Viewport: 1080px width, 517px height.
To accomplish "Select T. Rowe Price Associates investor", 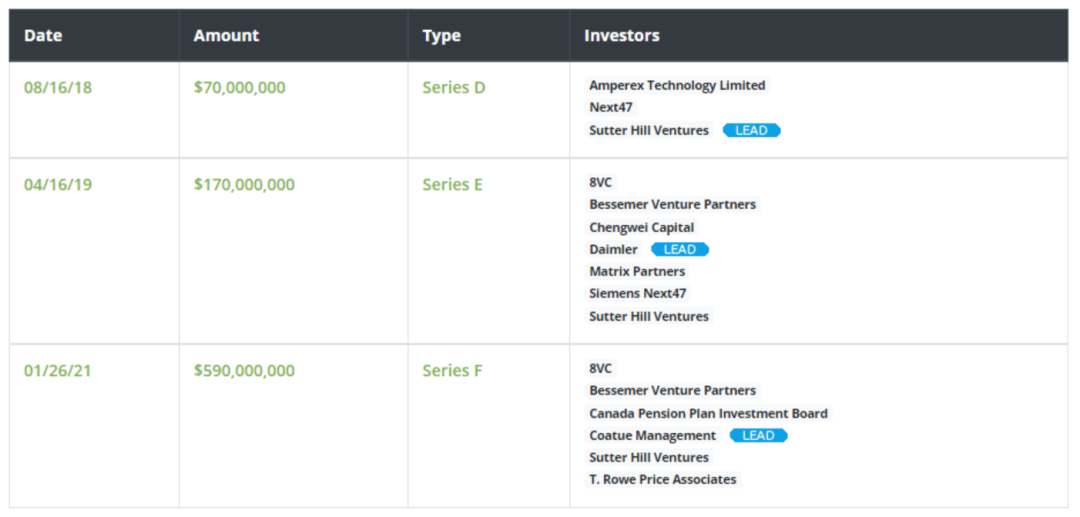I will [x=662, y=479].
